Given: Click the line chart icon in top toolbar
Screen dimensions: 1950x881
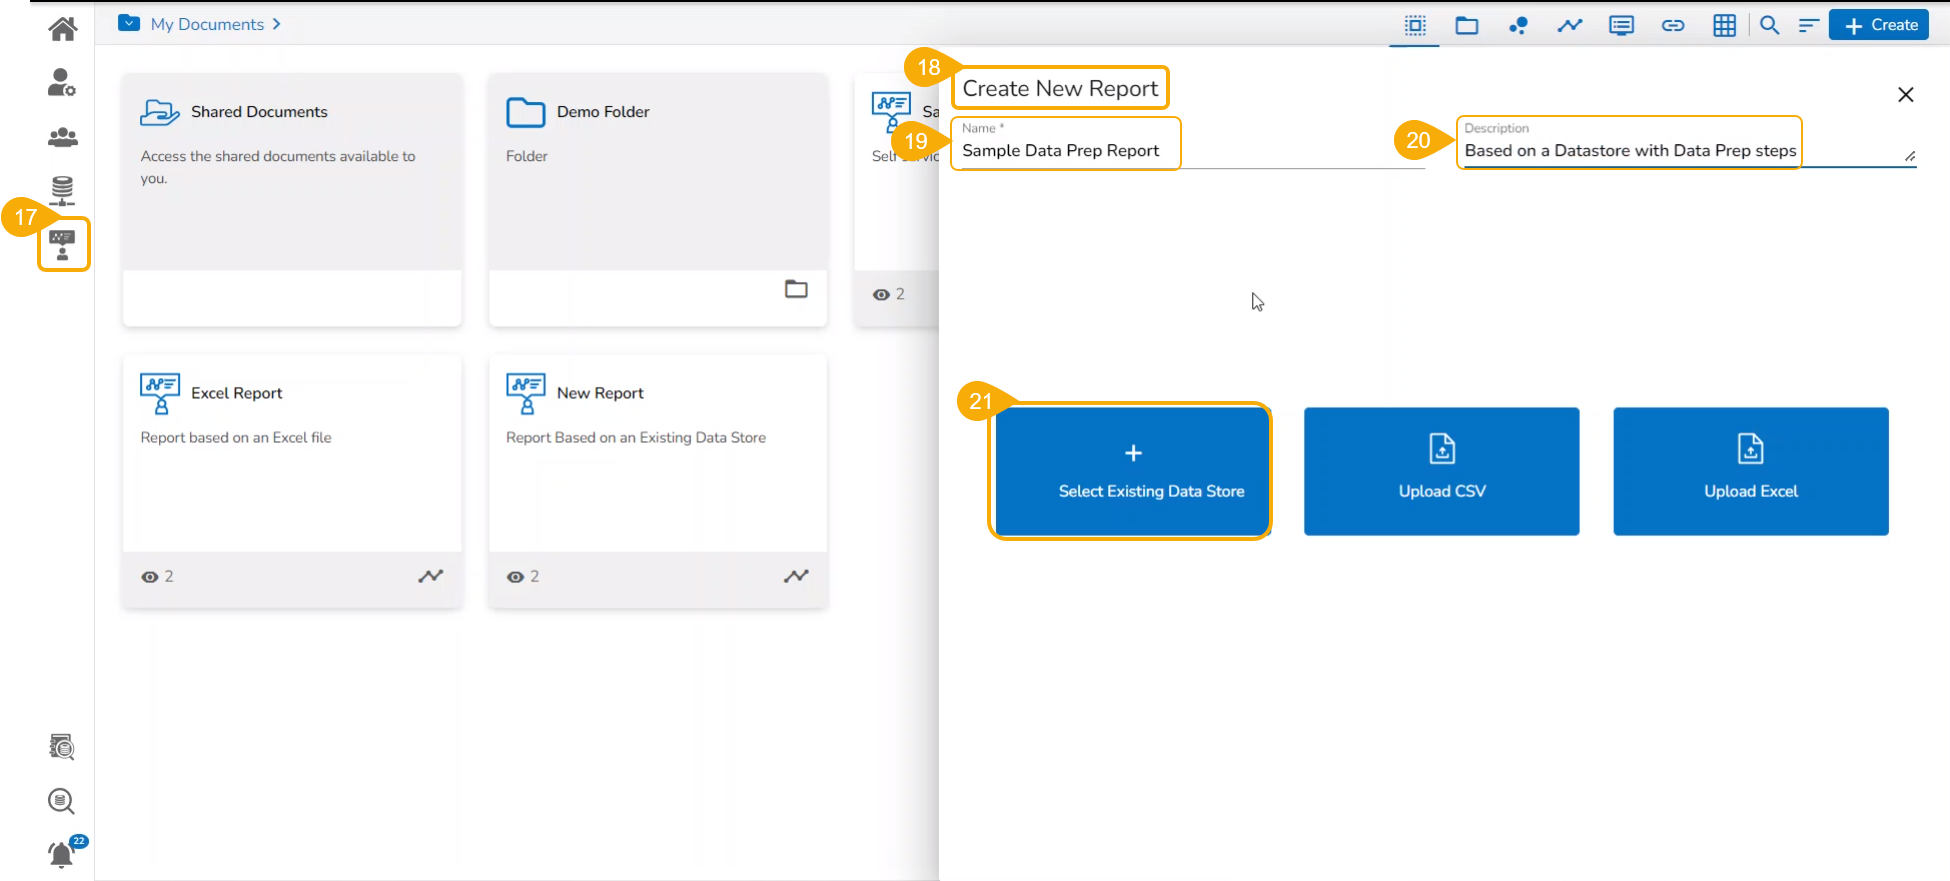Looking at the screenshot, I should (1570, 26).
